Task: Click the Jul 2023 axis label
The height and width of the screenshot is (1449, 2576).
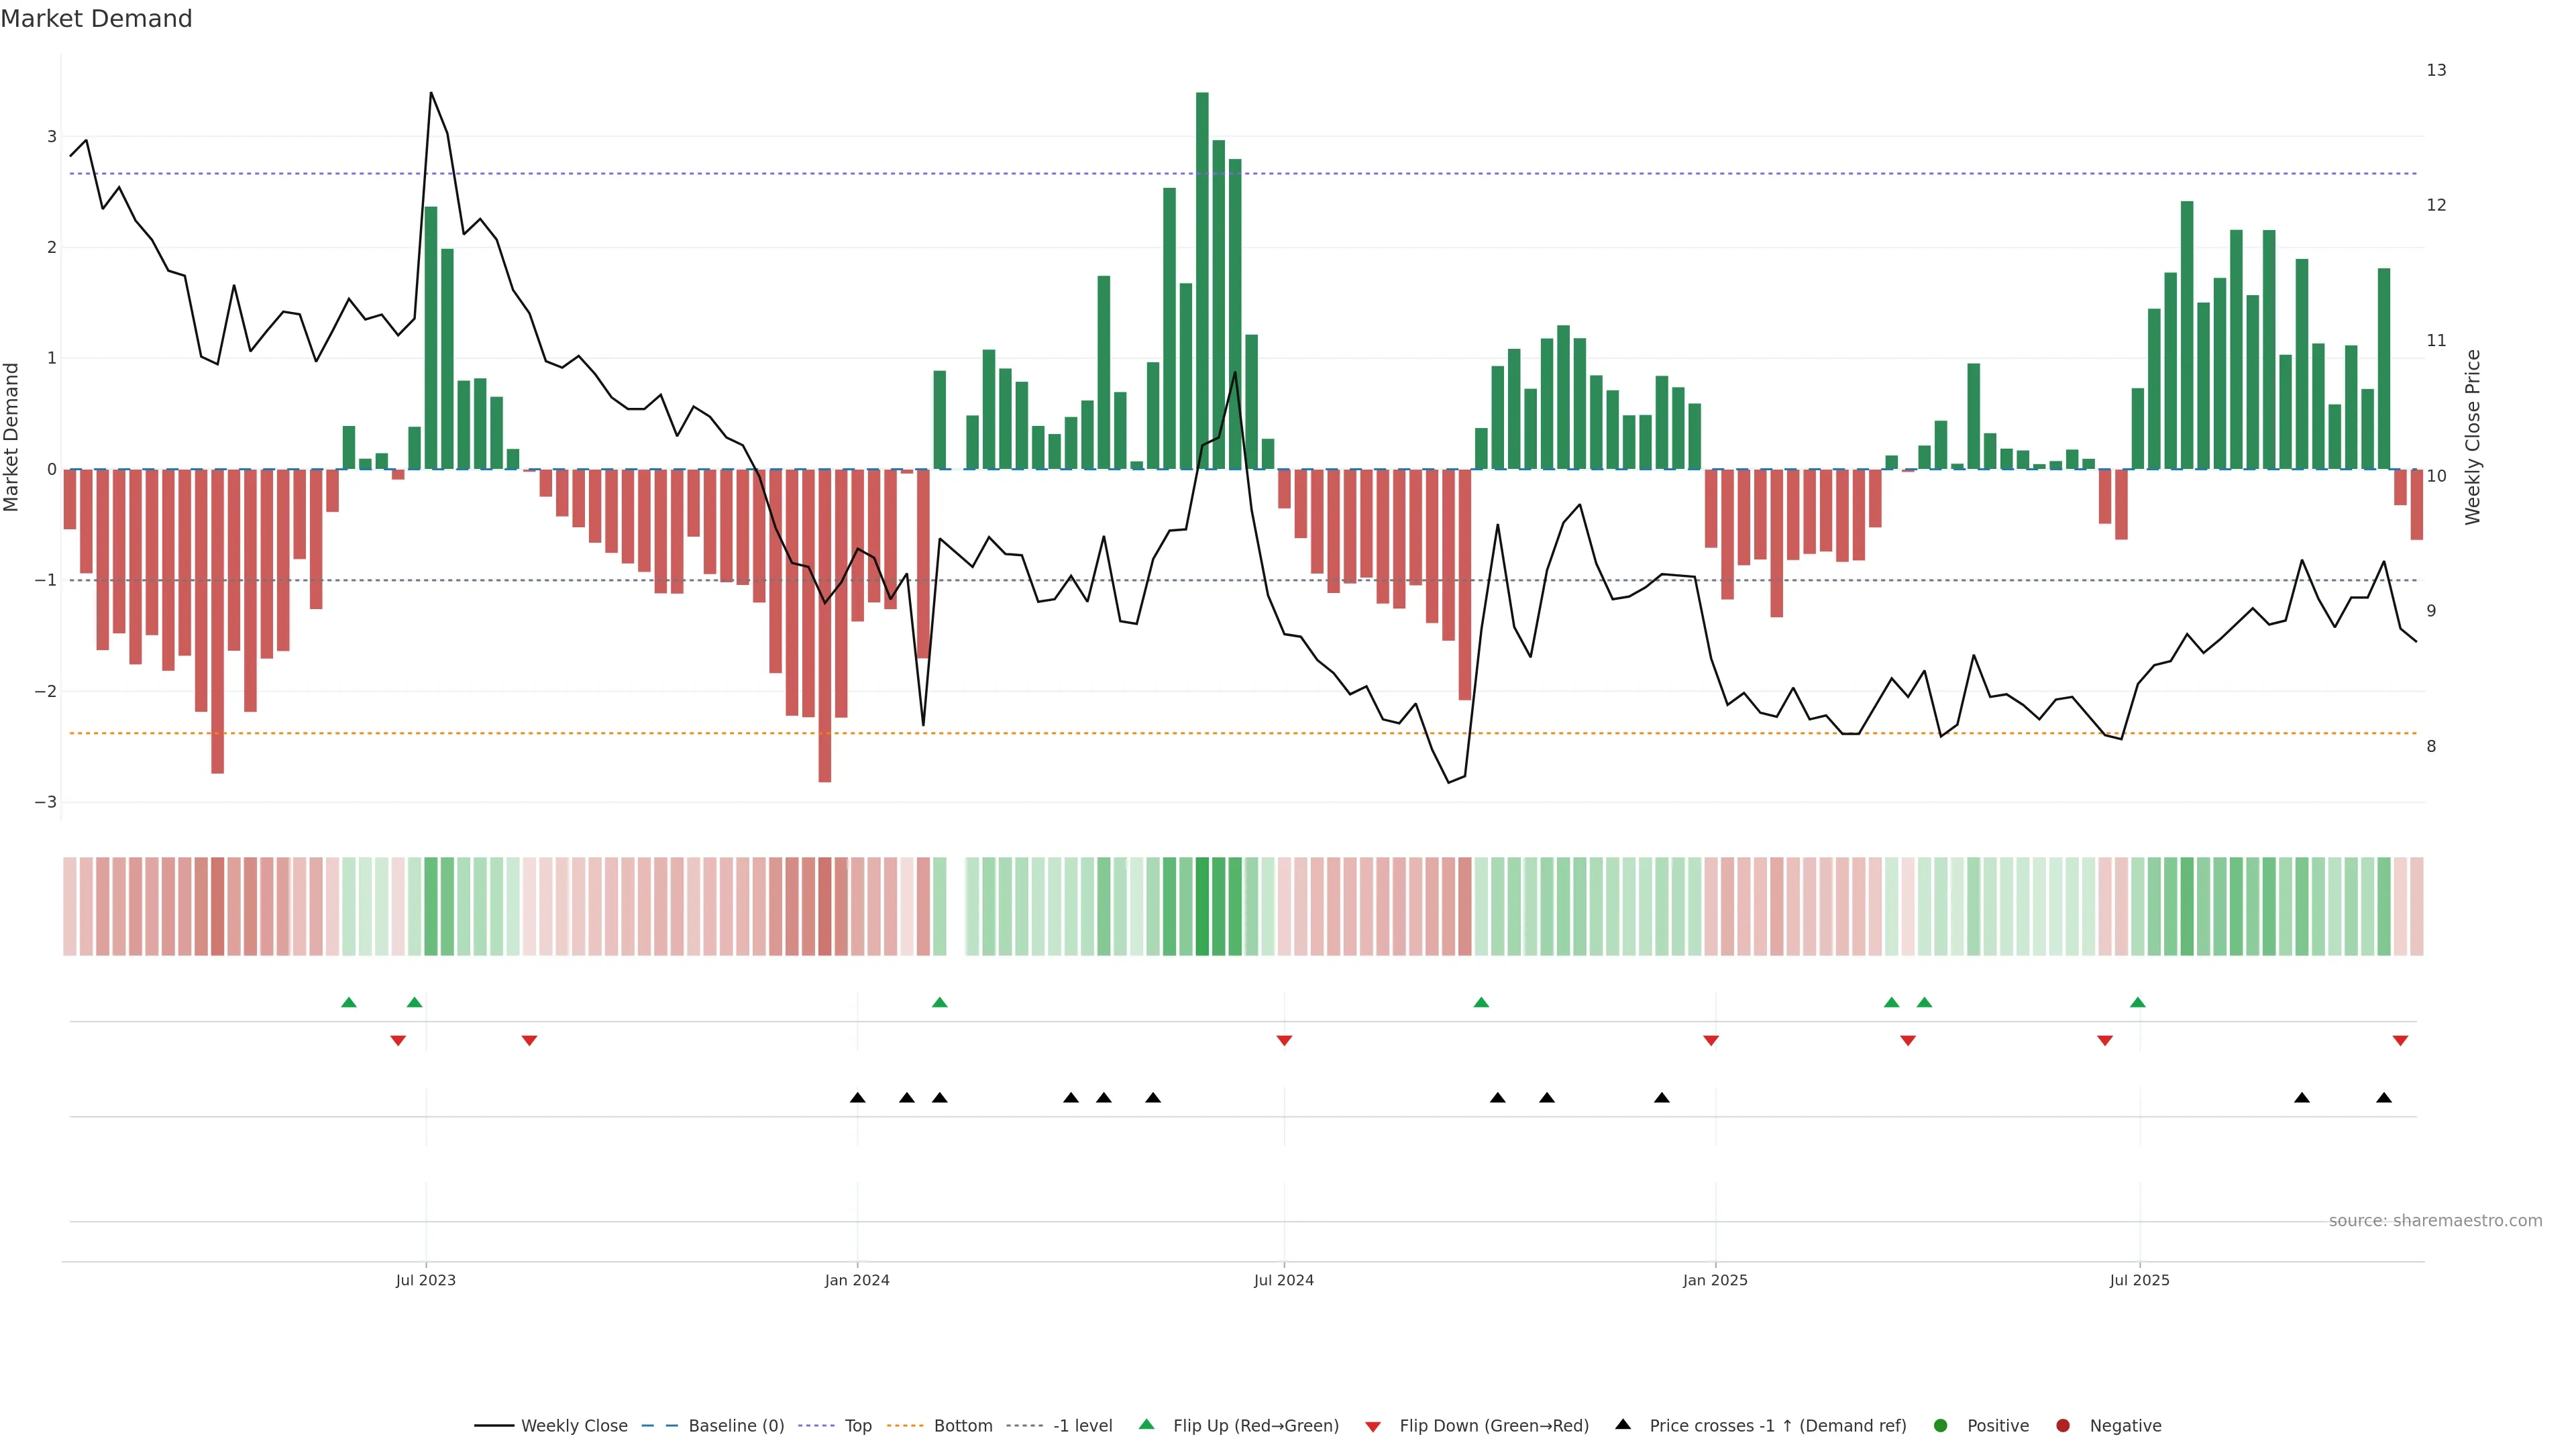Action: (426, 1280)
